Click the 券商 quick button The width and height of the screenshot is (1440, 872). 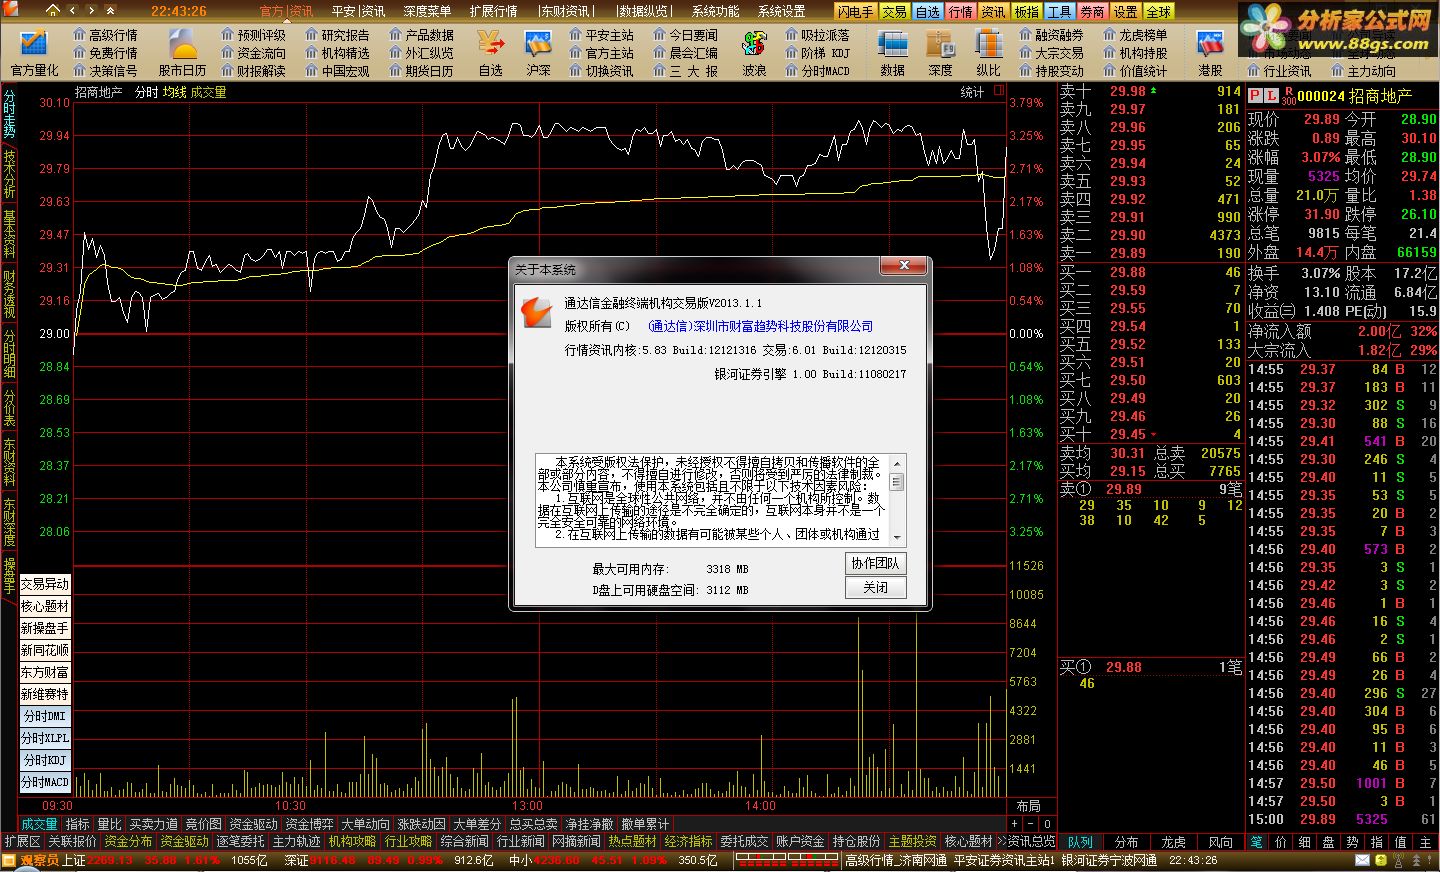[x=1092, y=12]
